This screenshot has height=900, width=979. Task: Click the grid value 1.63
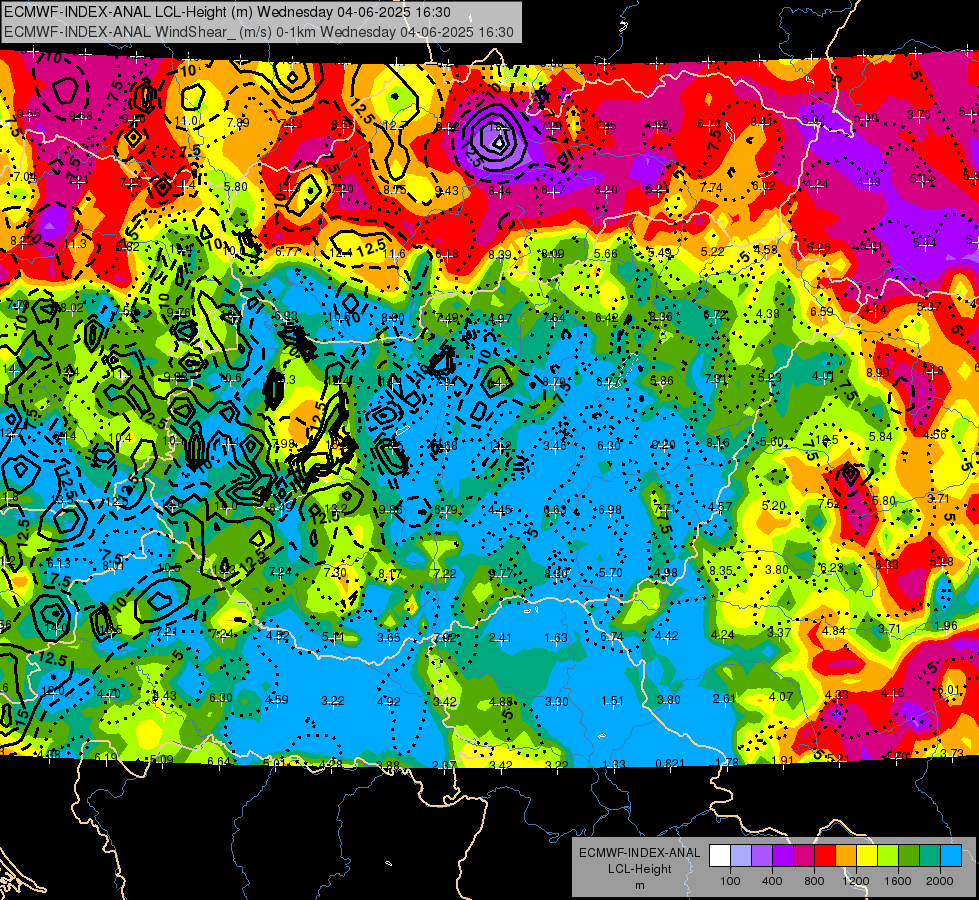tap(556, 638)
